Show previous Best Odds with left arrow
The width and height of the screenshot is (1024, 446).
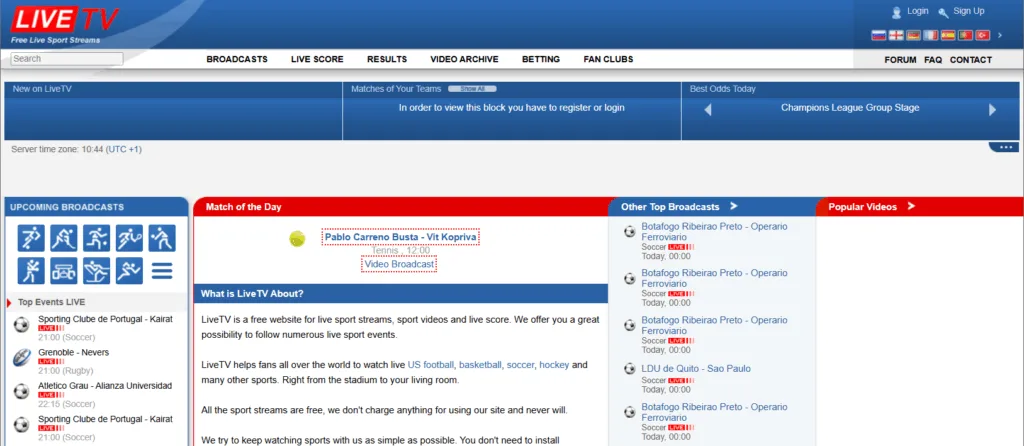[708, 110]
